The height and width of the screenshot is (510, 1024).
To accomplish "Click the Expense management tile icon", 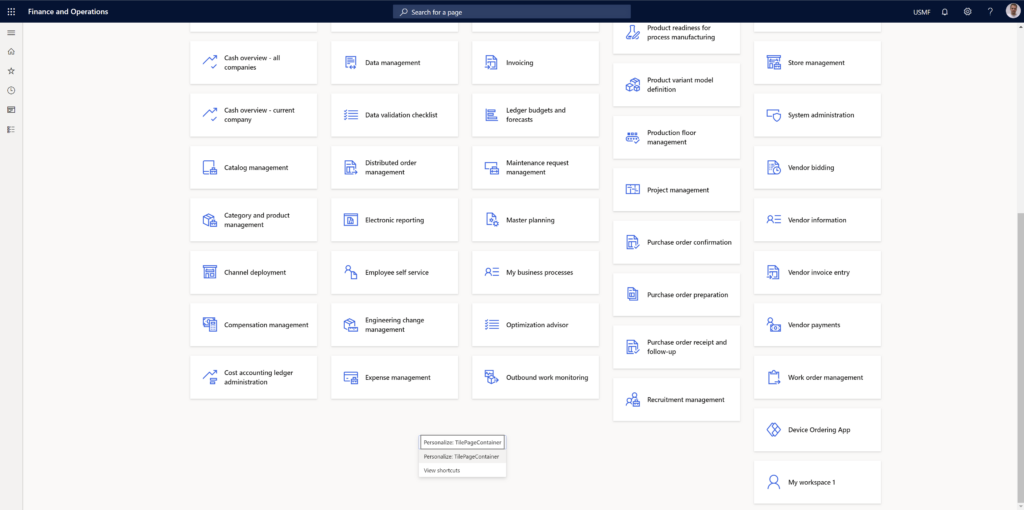I will (x=351, y=377).
